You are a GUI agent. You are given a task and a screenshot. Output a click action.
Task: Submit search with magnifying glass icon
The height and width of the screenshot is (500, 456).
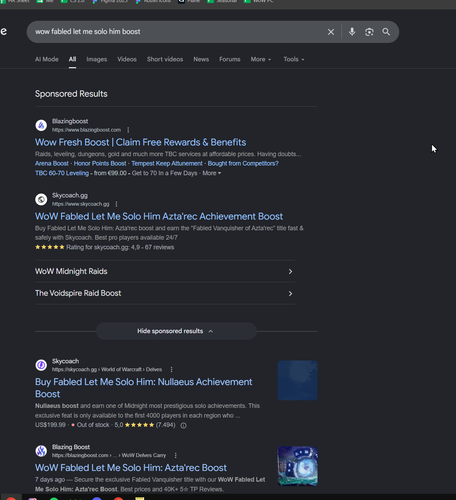coord(386,32)
